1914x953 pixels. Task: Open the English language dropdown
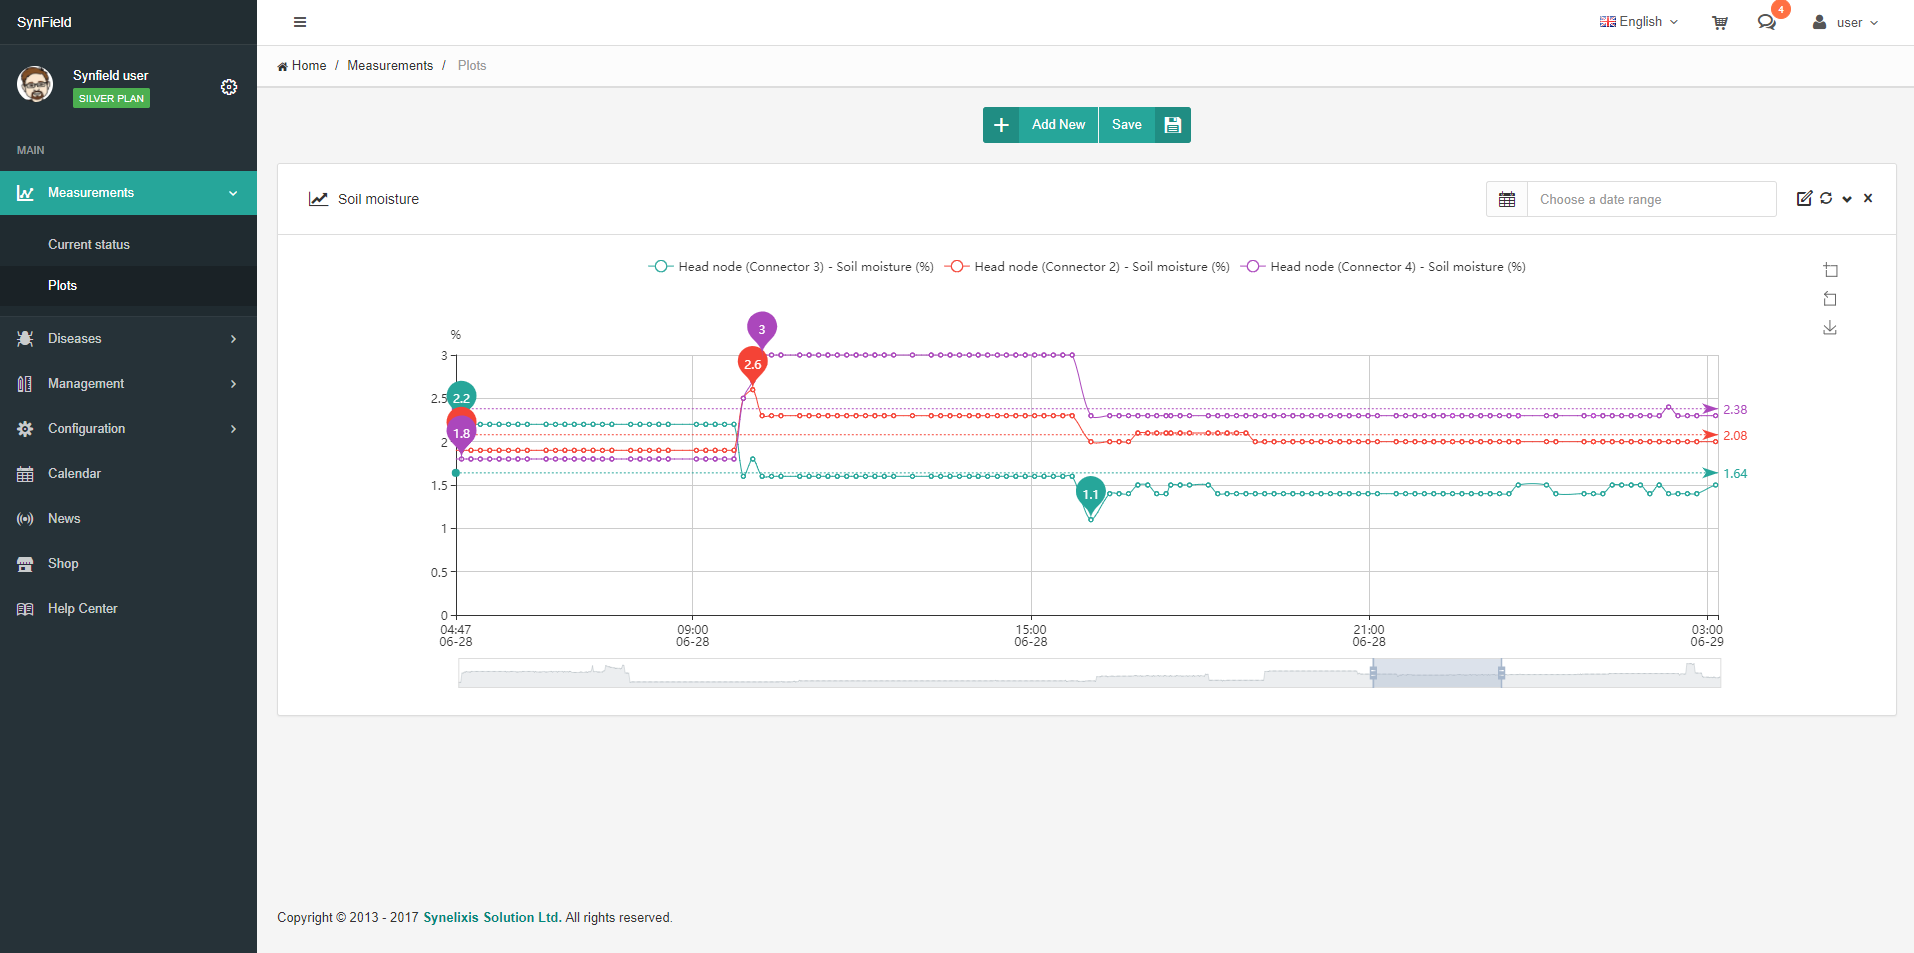(1639, 22)
